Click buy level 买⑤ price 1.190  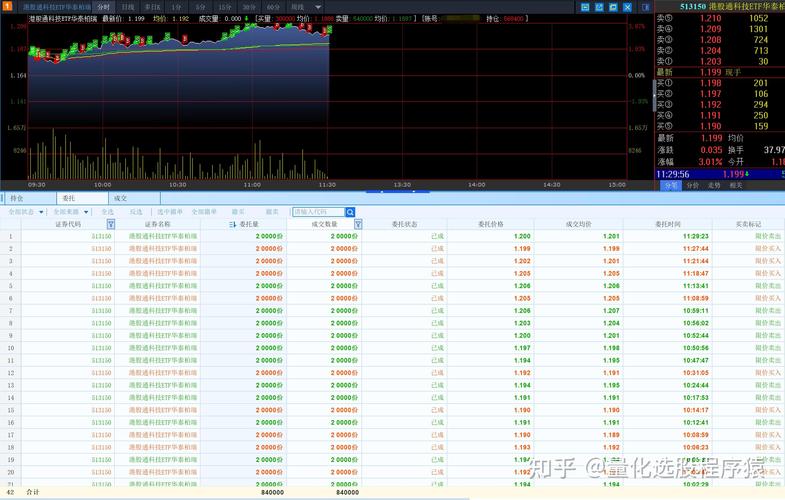(x=710, y=126)
